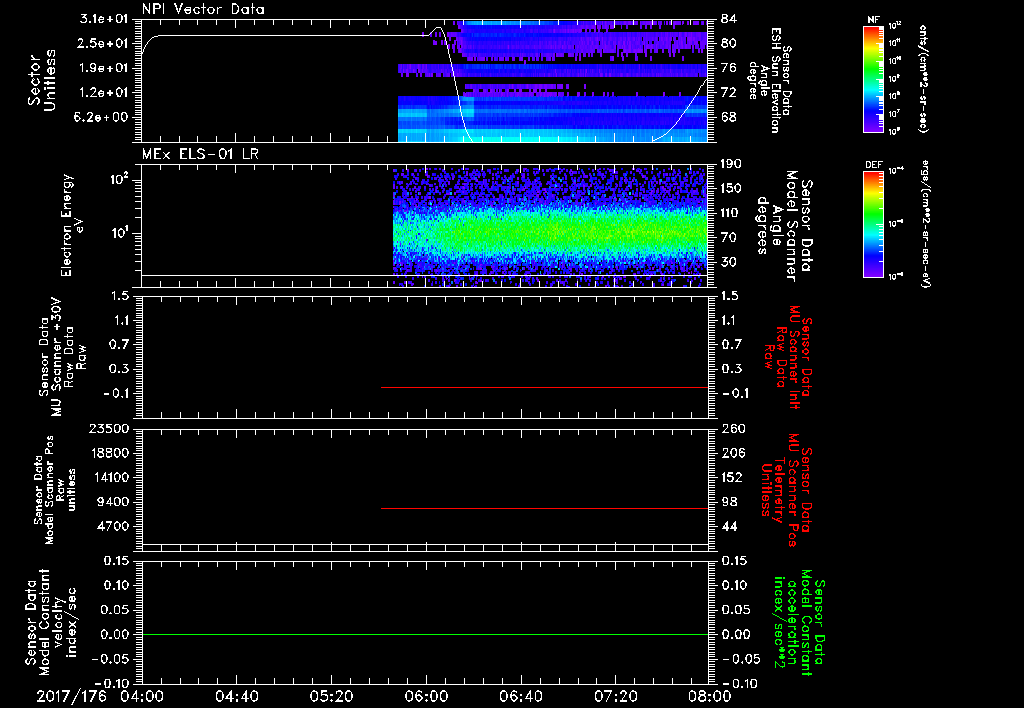Click the '1.2e+01' sector tick value
The image size is (1024, 708).
coord(104,93)
